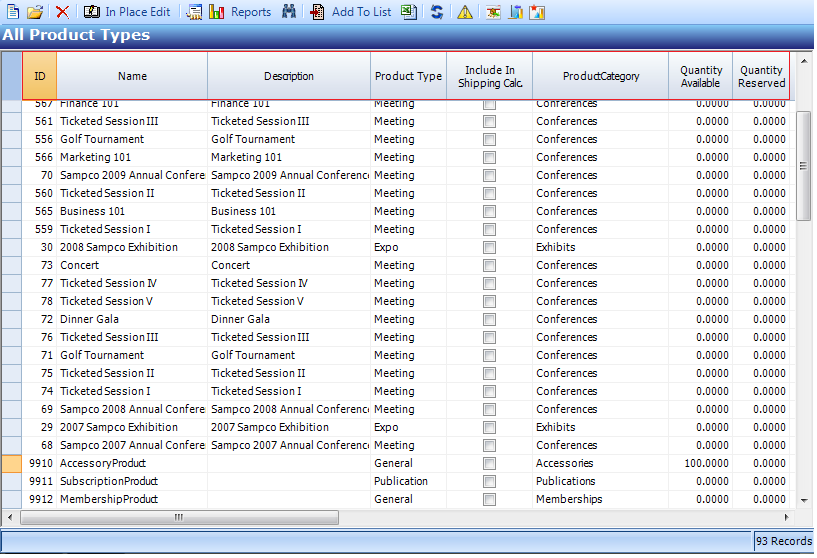Select the Business 101 name cell
The image size is (817, 558).
(x=132, y=212)
